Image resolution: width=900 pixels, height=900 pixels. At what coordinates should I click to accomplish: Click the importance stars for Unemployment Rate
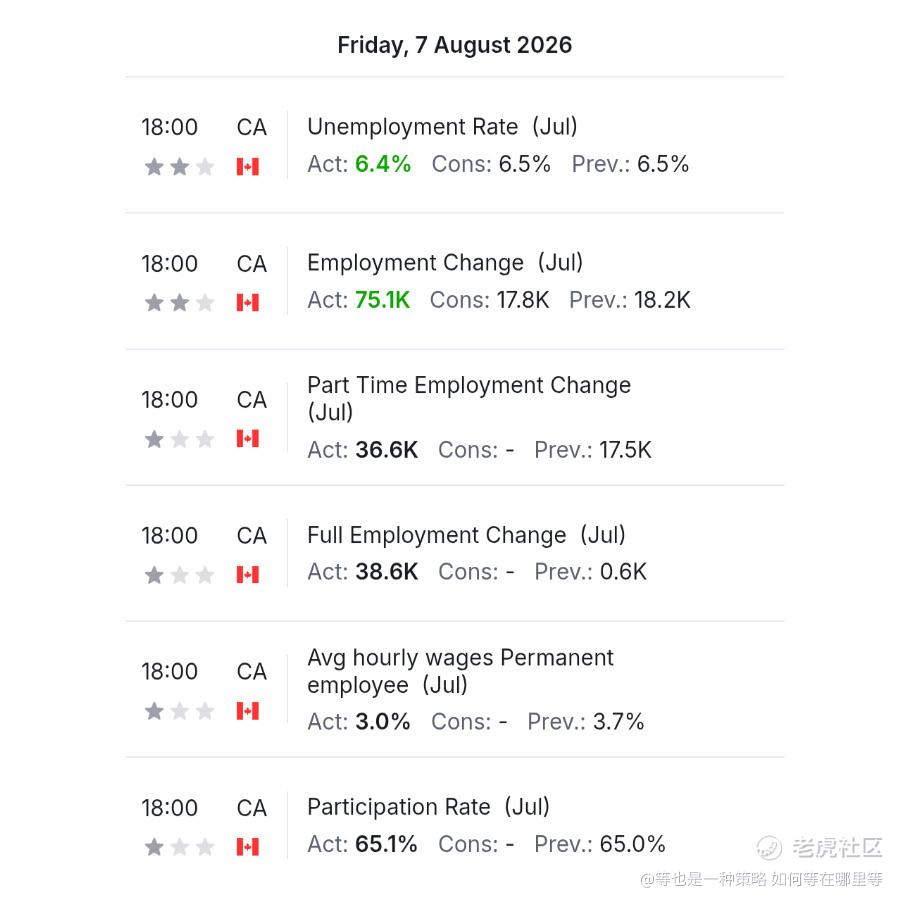click(179, 166)
